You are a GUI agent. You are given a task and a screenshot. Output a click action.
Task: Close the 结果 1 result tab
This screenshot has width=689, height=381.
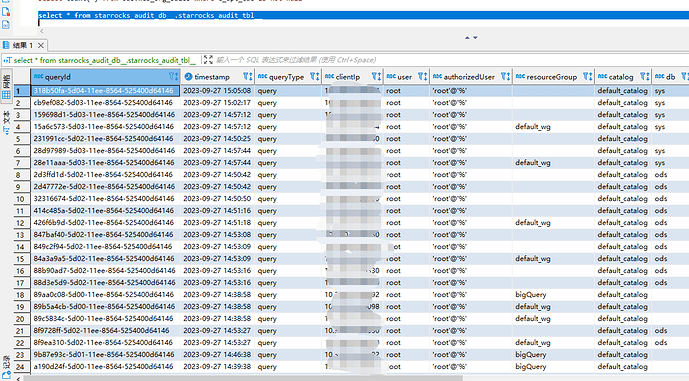click(x=40, y=45)
